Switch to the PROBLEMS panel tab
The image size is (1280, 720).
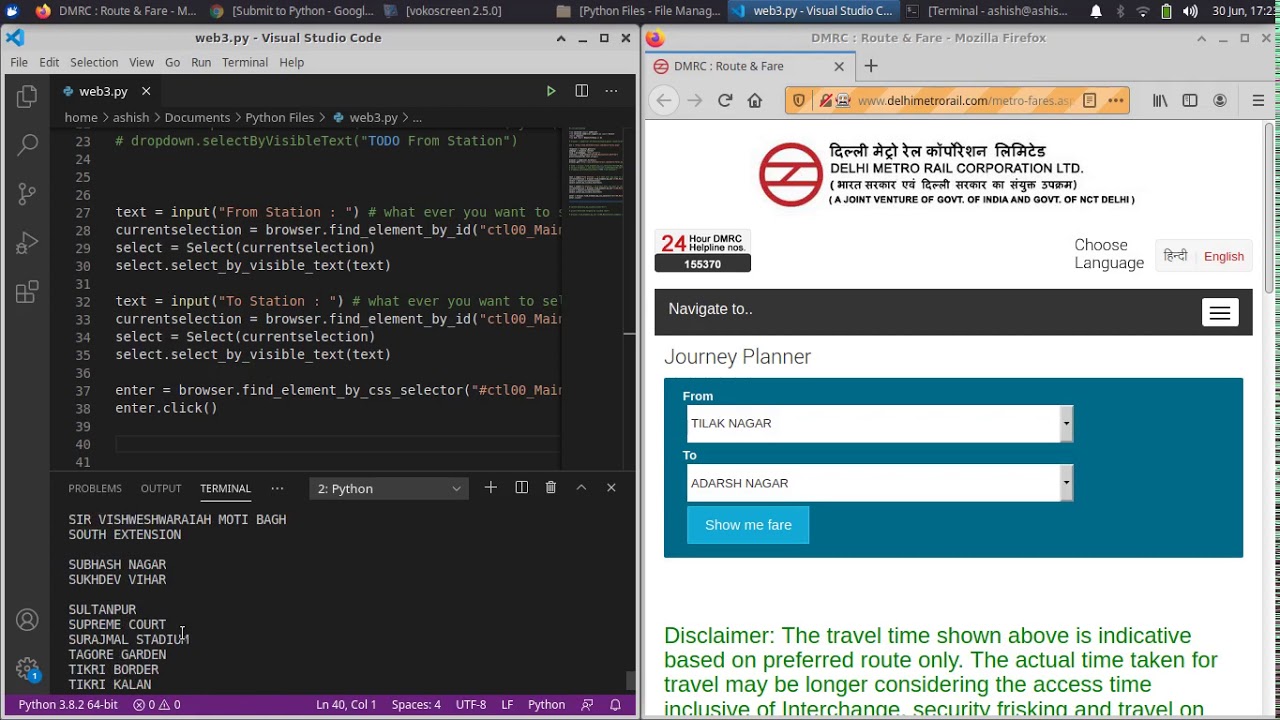click(95, 488)
